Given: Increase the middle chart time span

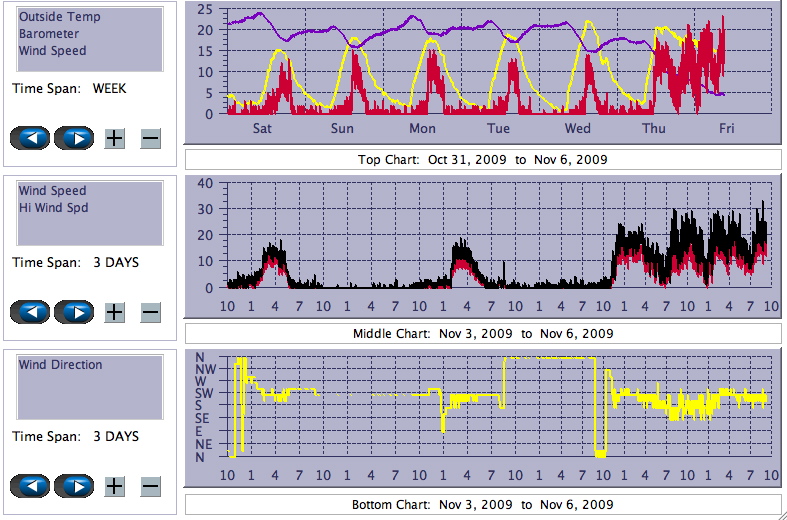Looking at the screenshot, I should pos(115,312).
